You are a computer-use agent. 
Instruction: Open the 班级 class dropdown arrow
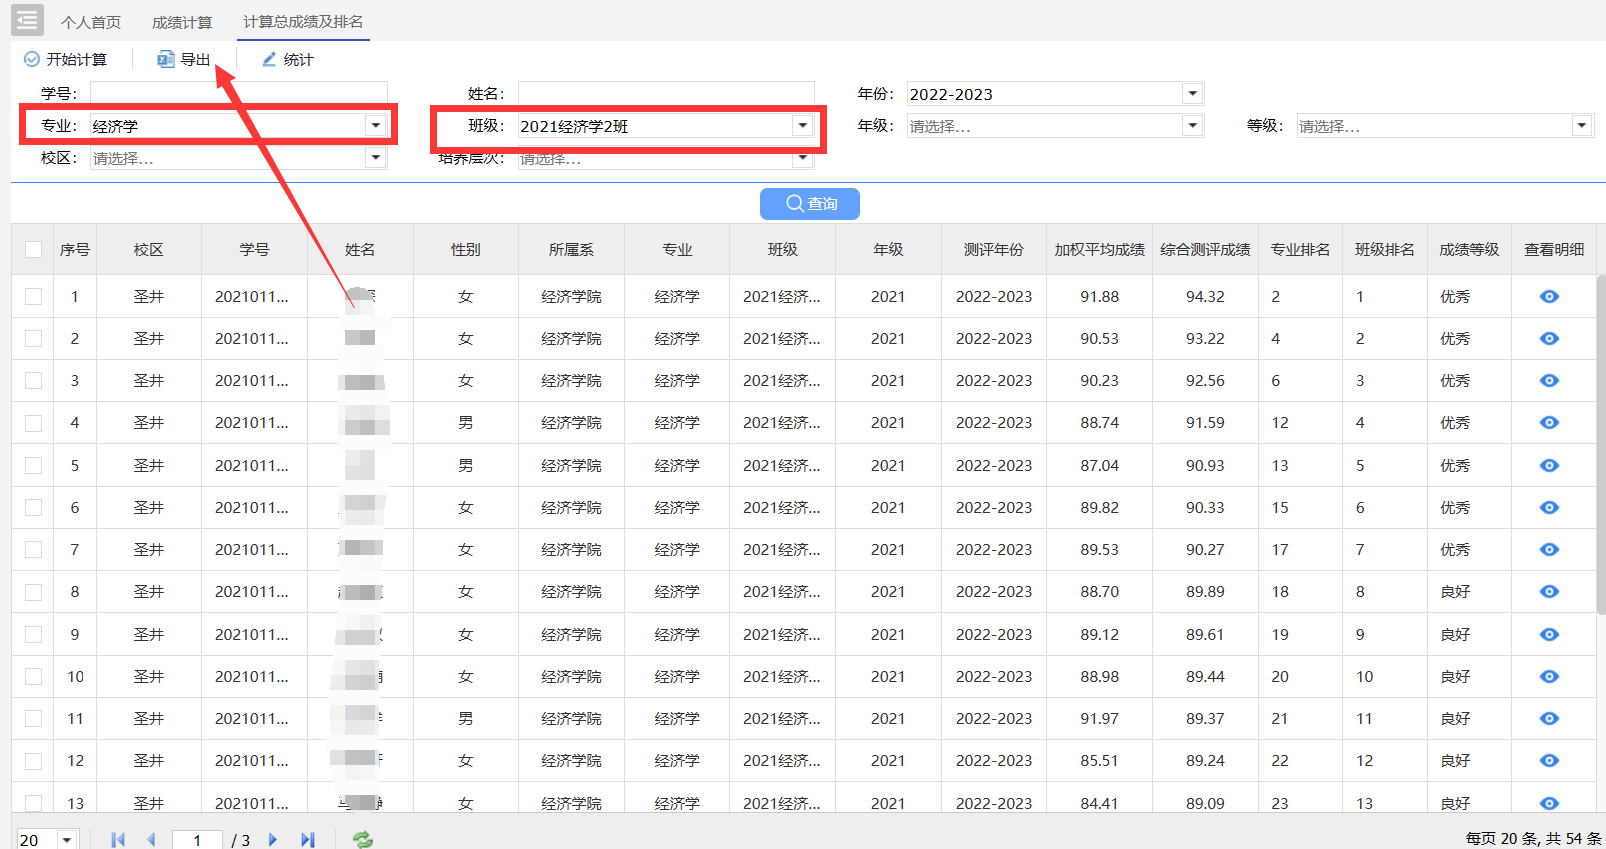[x=802, y=125]
